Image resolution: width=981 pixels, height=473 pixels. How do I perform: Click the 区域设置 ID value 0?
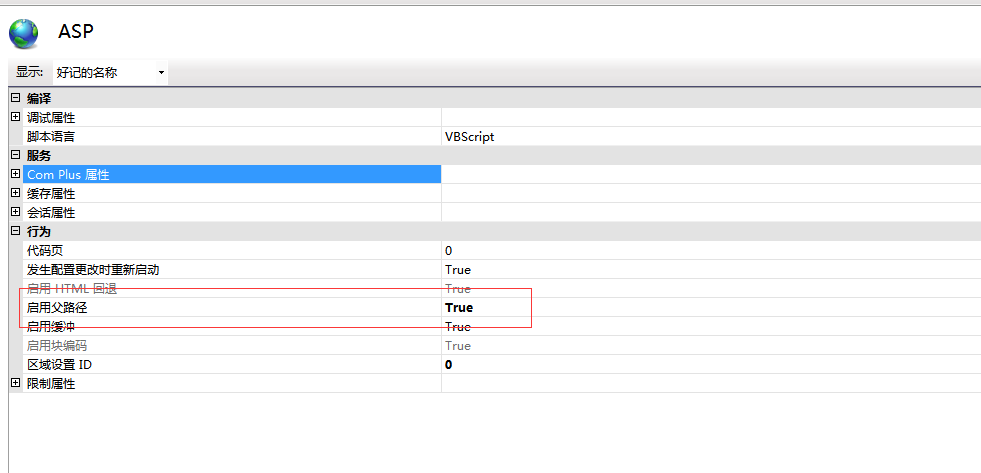[449, 365]
